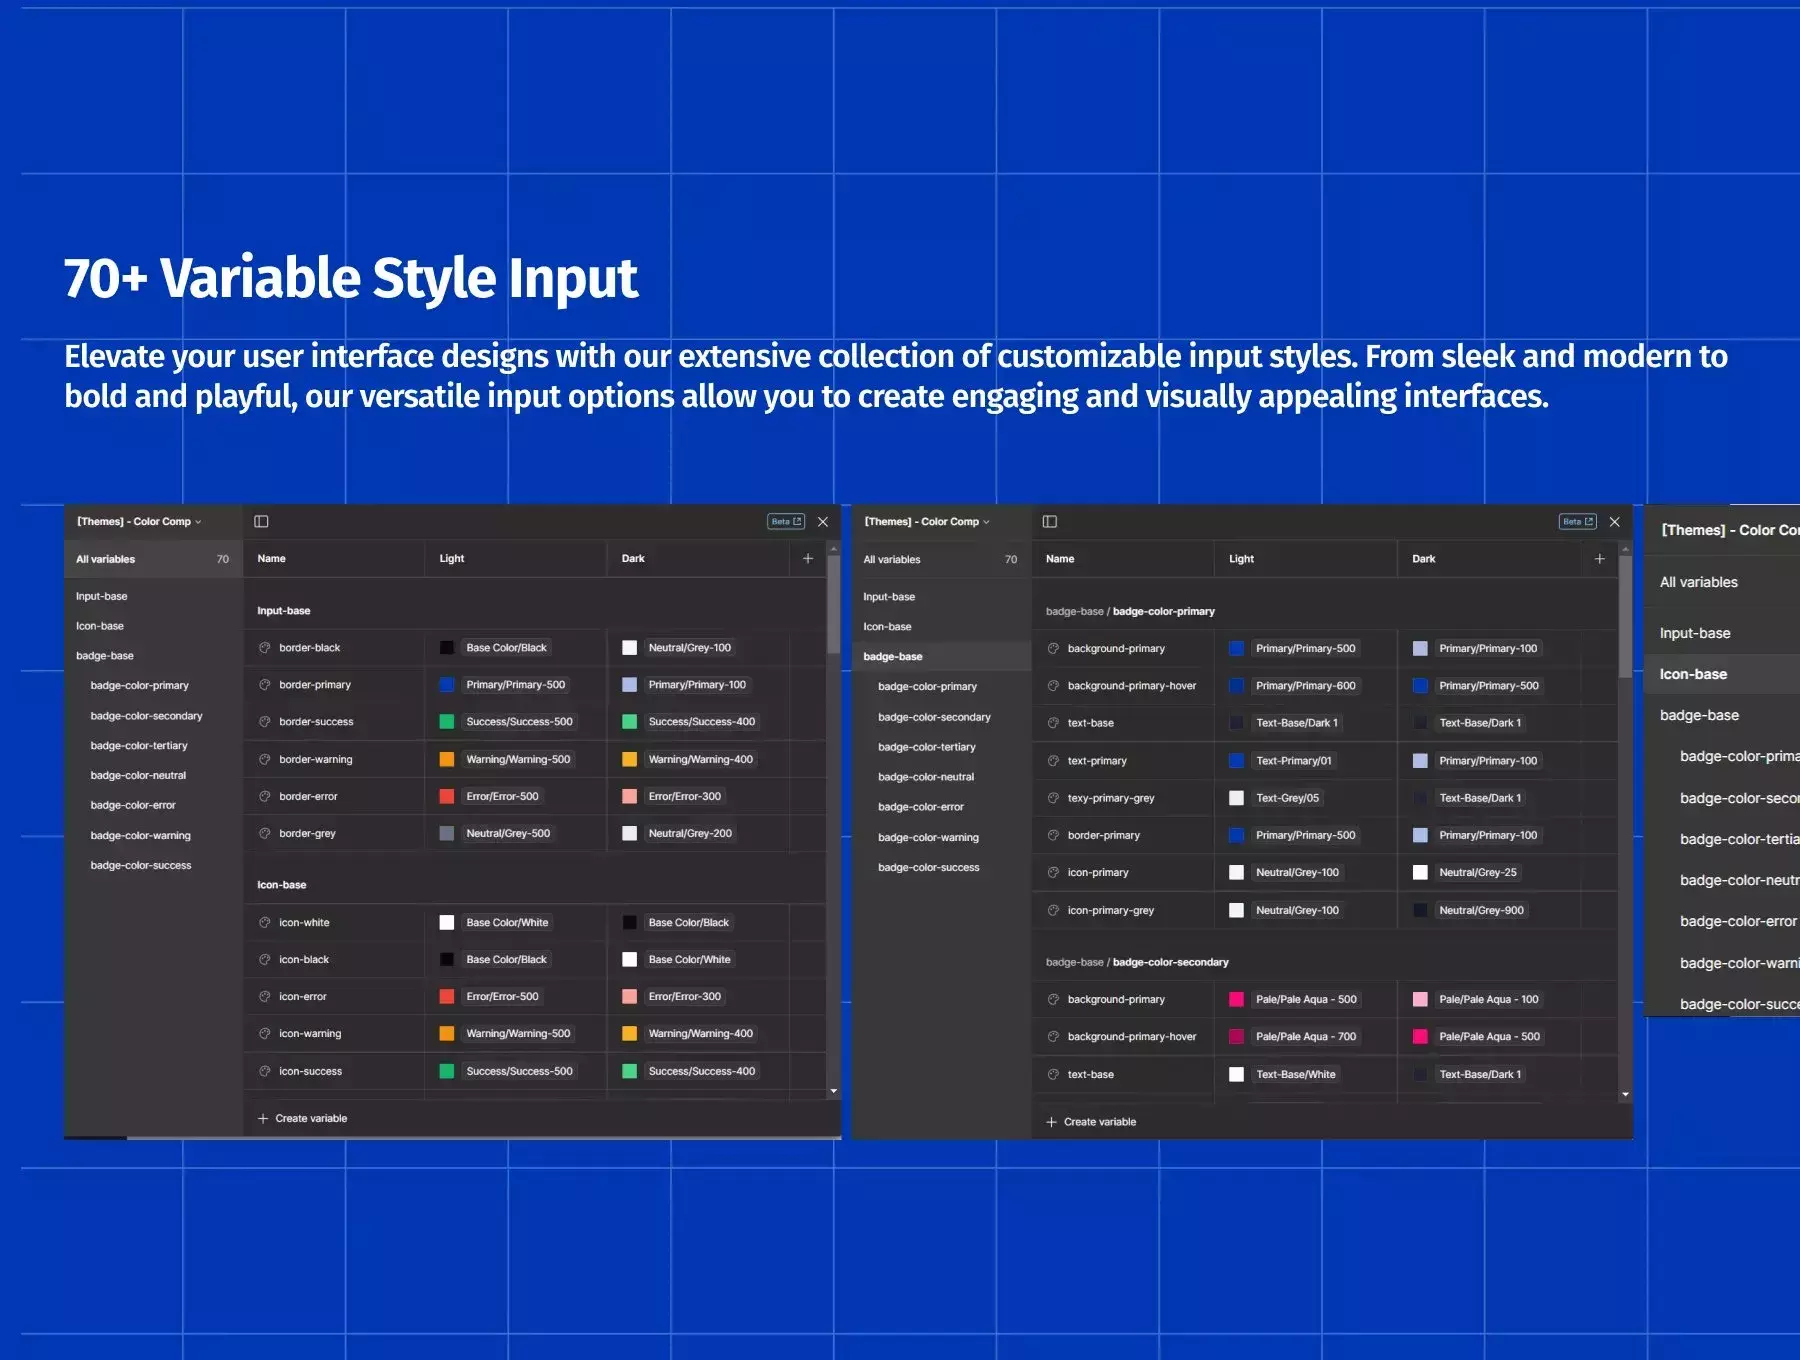The height and width of the screenshot is (1360, 1800).
Task: Select badge-color-secondary in left sidebar
Action: coord(146,716)
